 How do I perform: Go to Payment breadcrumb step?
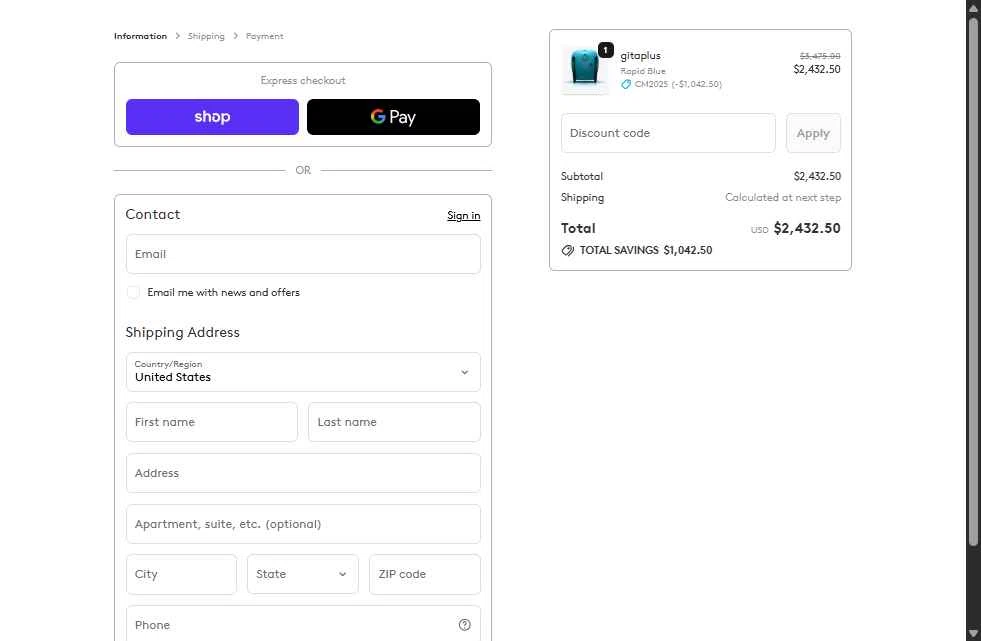click(265, 36)
